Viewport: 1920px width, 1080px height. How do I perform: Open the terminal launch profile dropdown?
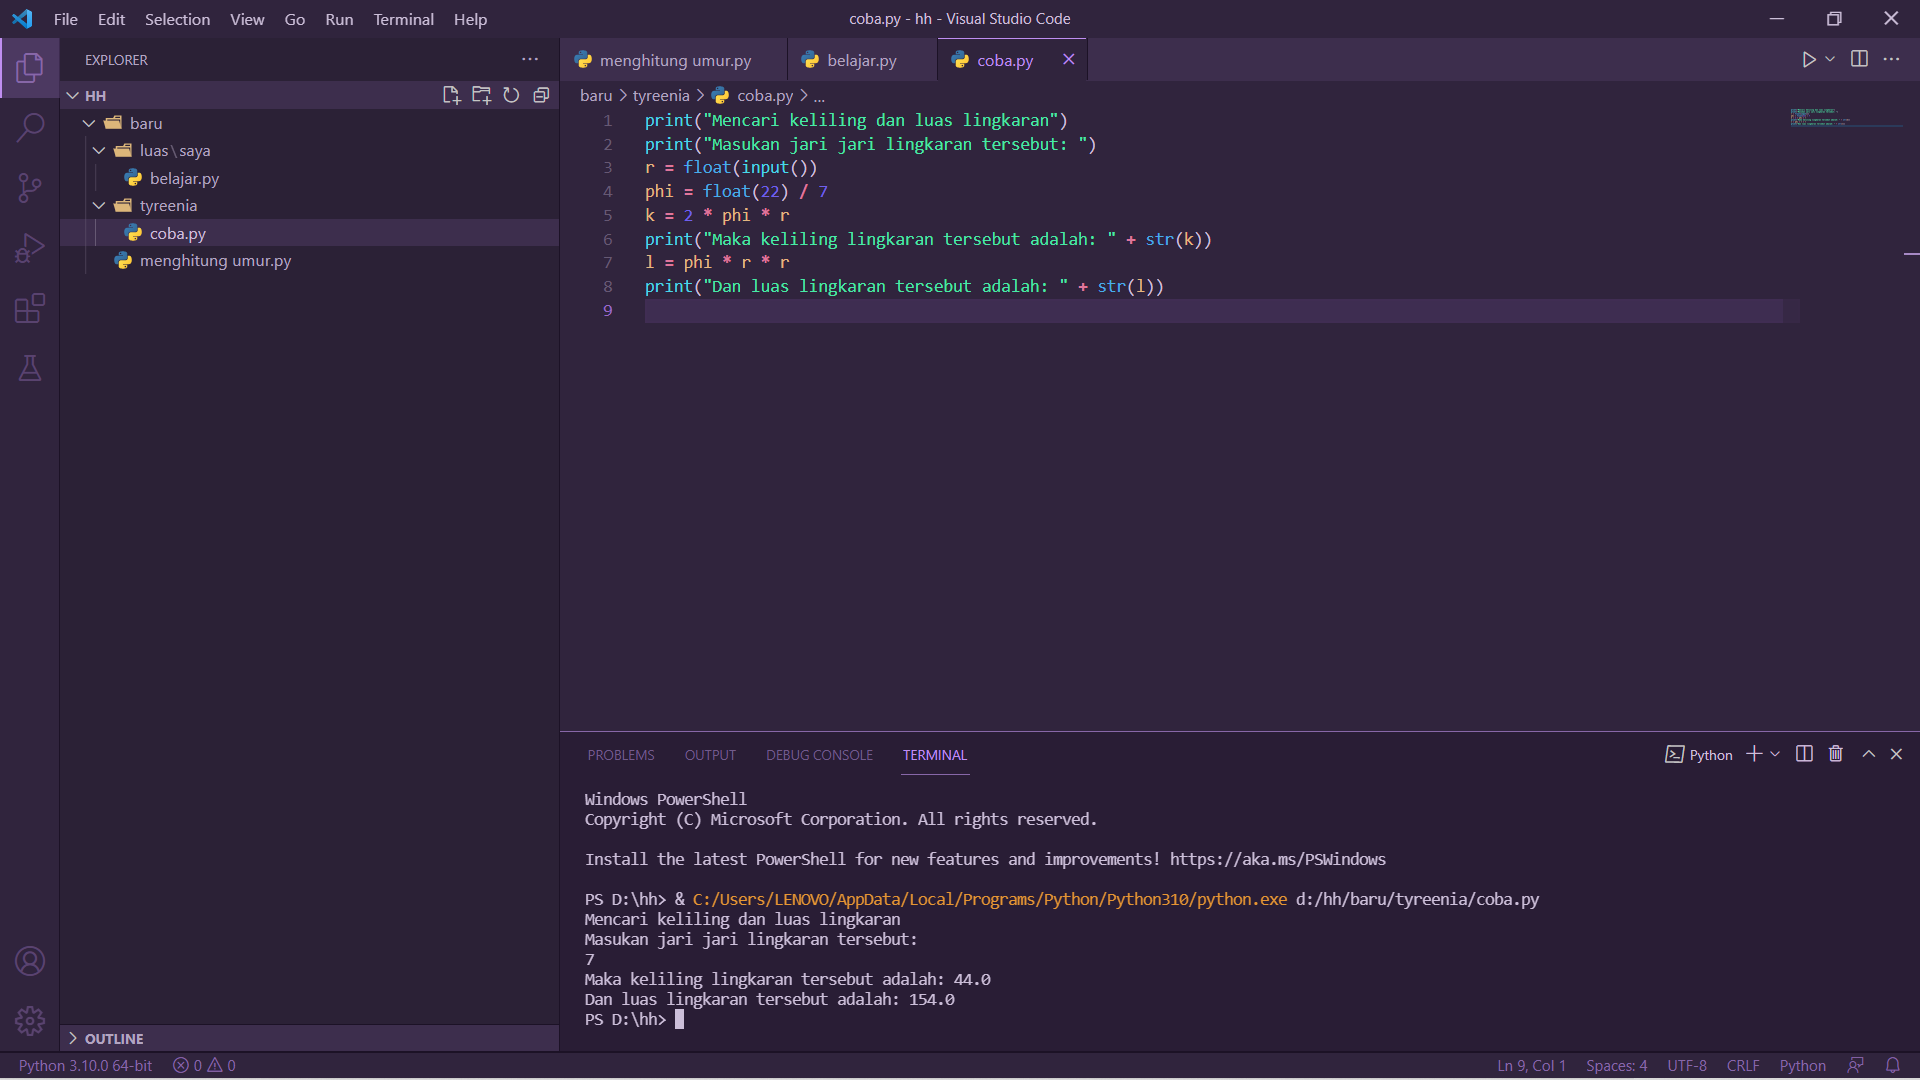(1775, 754)
